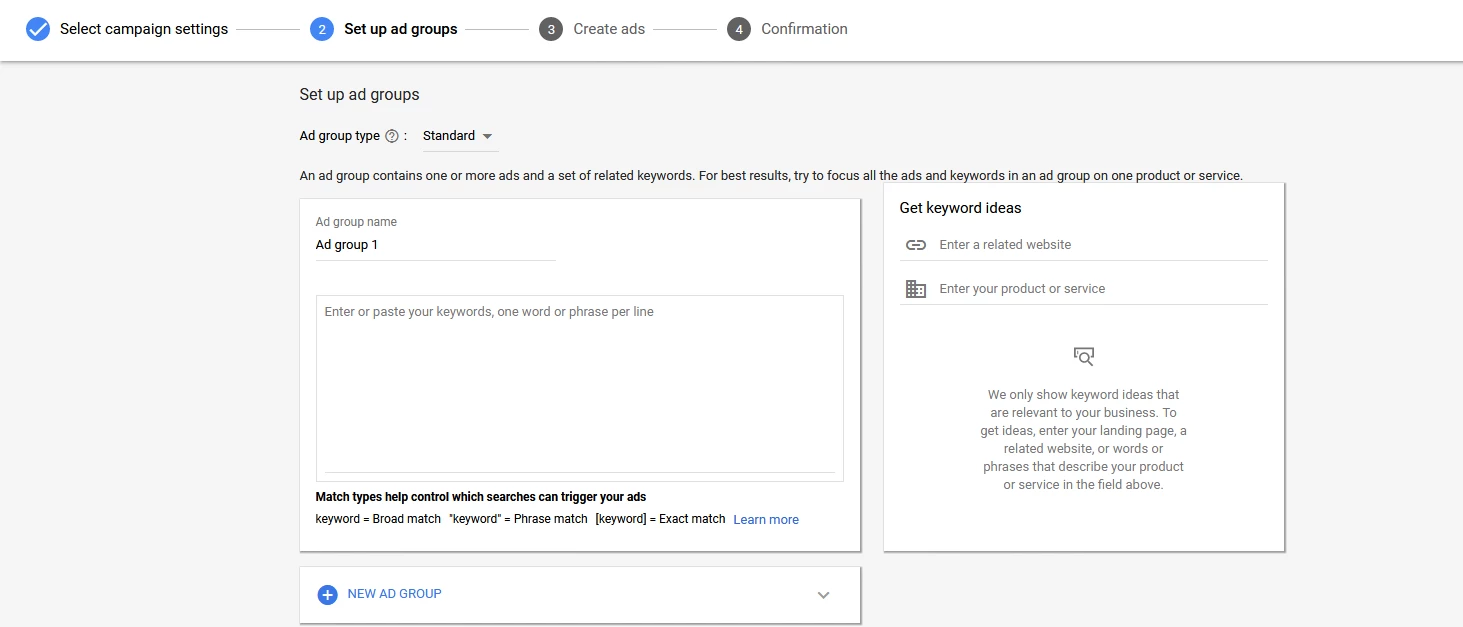Viewport: 1463px width, 627px height.
Task: Click the "keyword" = Phrase match text
Action: [518, 519]
